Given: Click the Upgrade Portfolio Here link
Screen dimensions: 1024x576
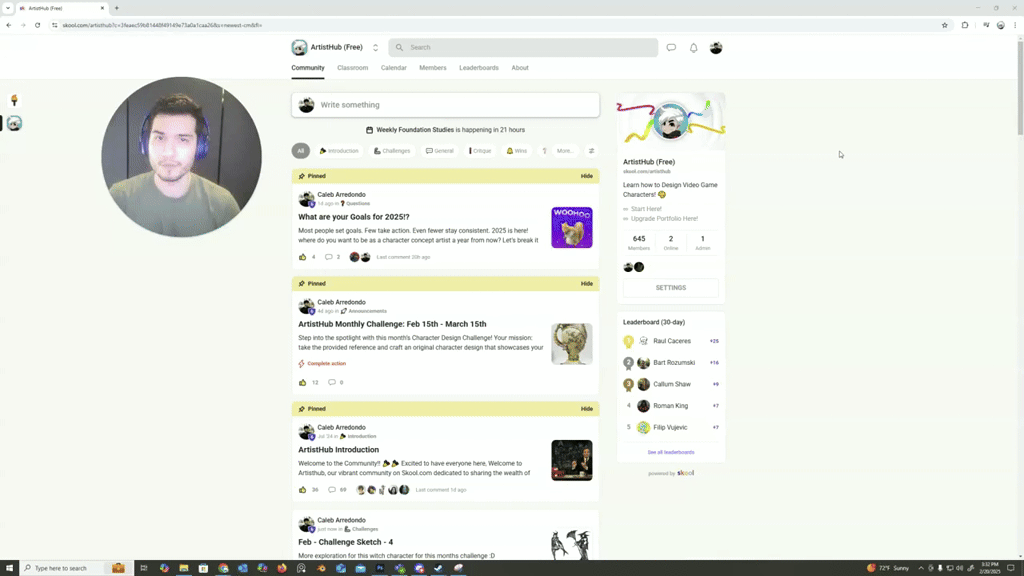Looking at the screenshot, I should click(664, 219).
